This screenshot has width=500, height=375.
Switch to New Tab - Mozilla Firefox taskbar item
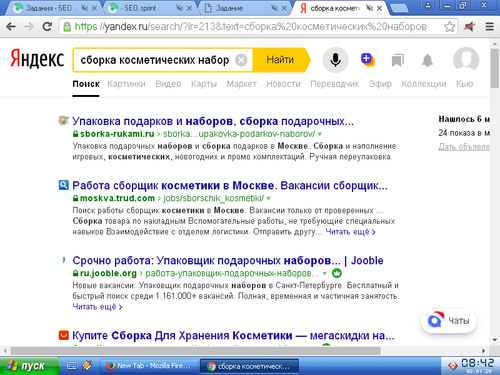[148, 366]
